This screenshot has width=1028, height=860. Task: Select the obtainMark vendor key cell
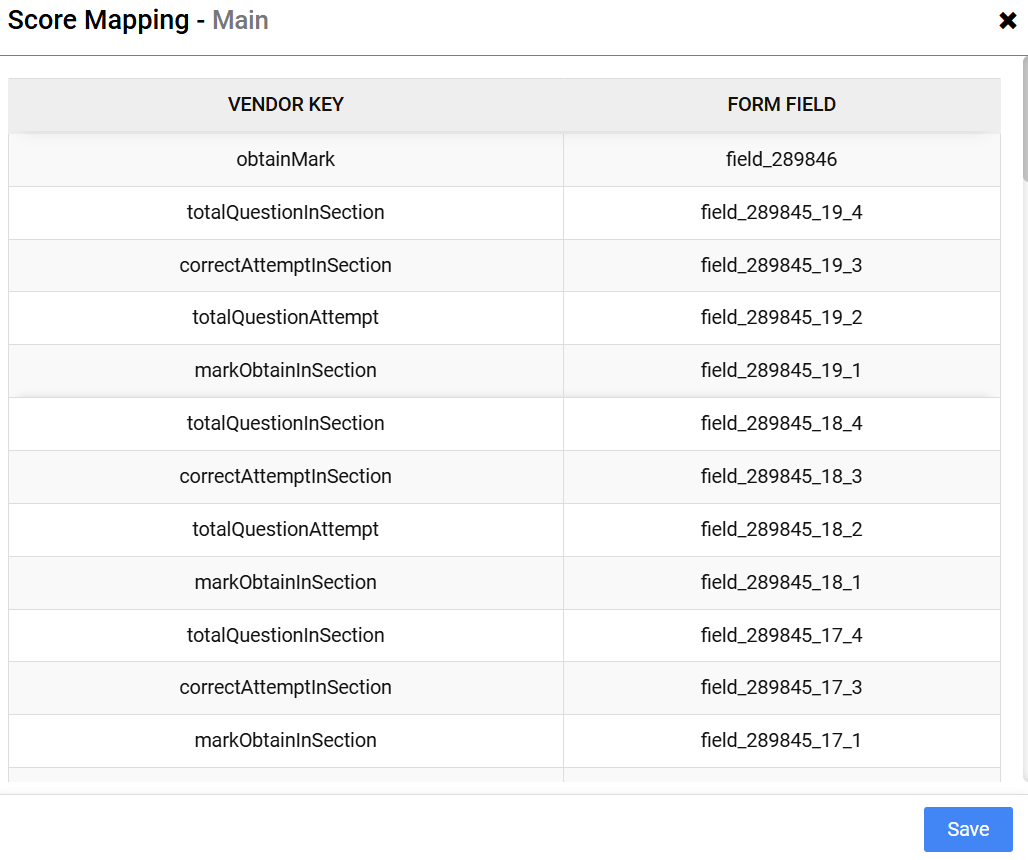point(286,159)
